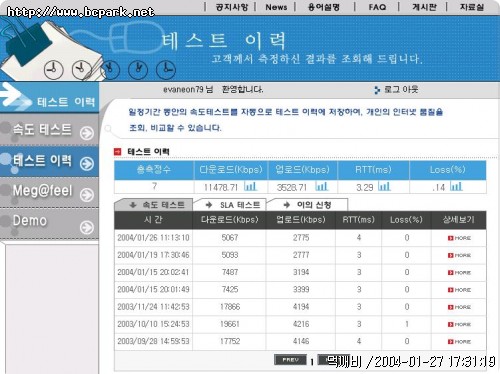Open the FAQ menu item
The height and width of the screenshot is (374, 500).
(x=377, y=7)
